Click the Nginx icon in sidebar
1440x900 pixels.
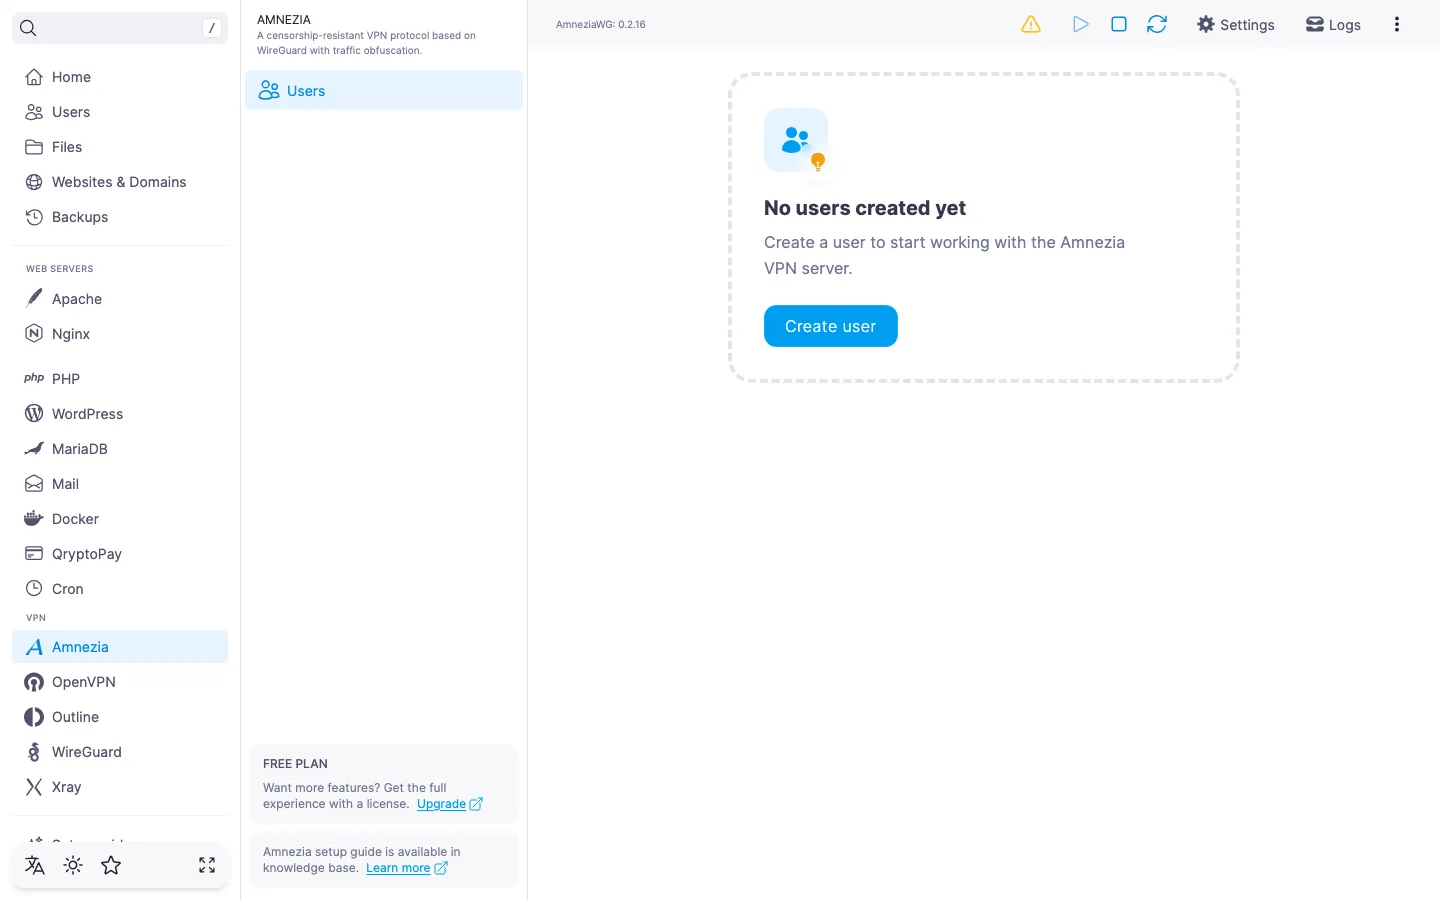pyautogui.click(x=34, y=334)
